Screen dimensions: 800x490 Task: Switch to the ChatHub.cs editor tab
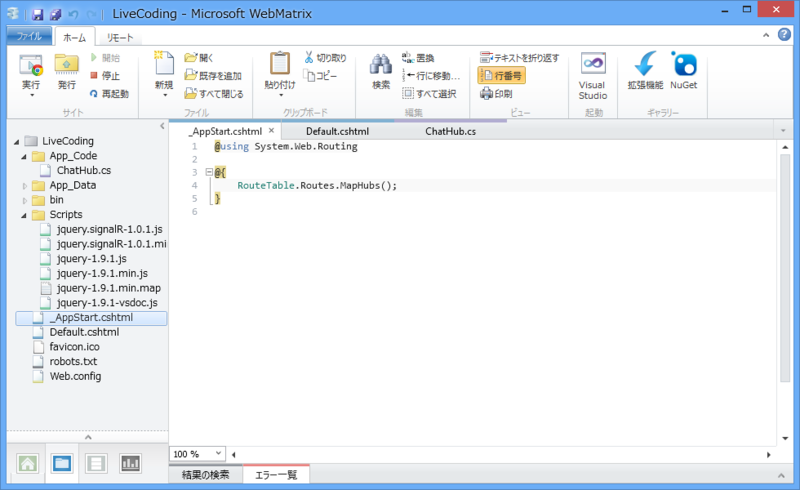pos(451,131)
